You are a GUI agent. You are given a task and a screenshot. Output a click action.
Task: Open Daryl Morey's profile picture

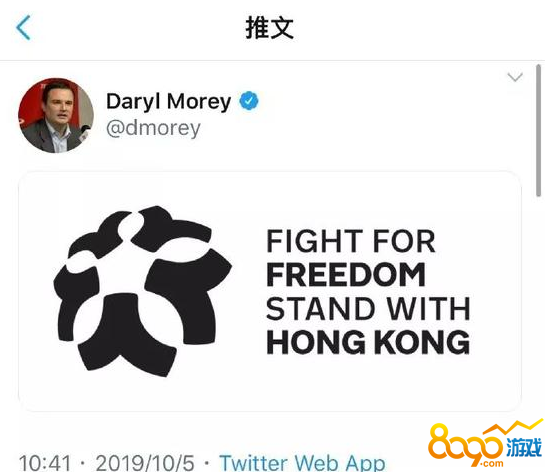[x=56, y=116]
